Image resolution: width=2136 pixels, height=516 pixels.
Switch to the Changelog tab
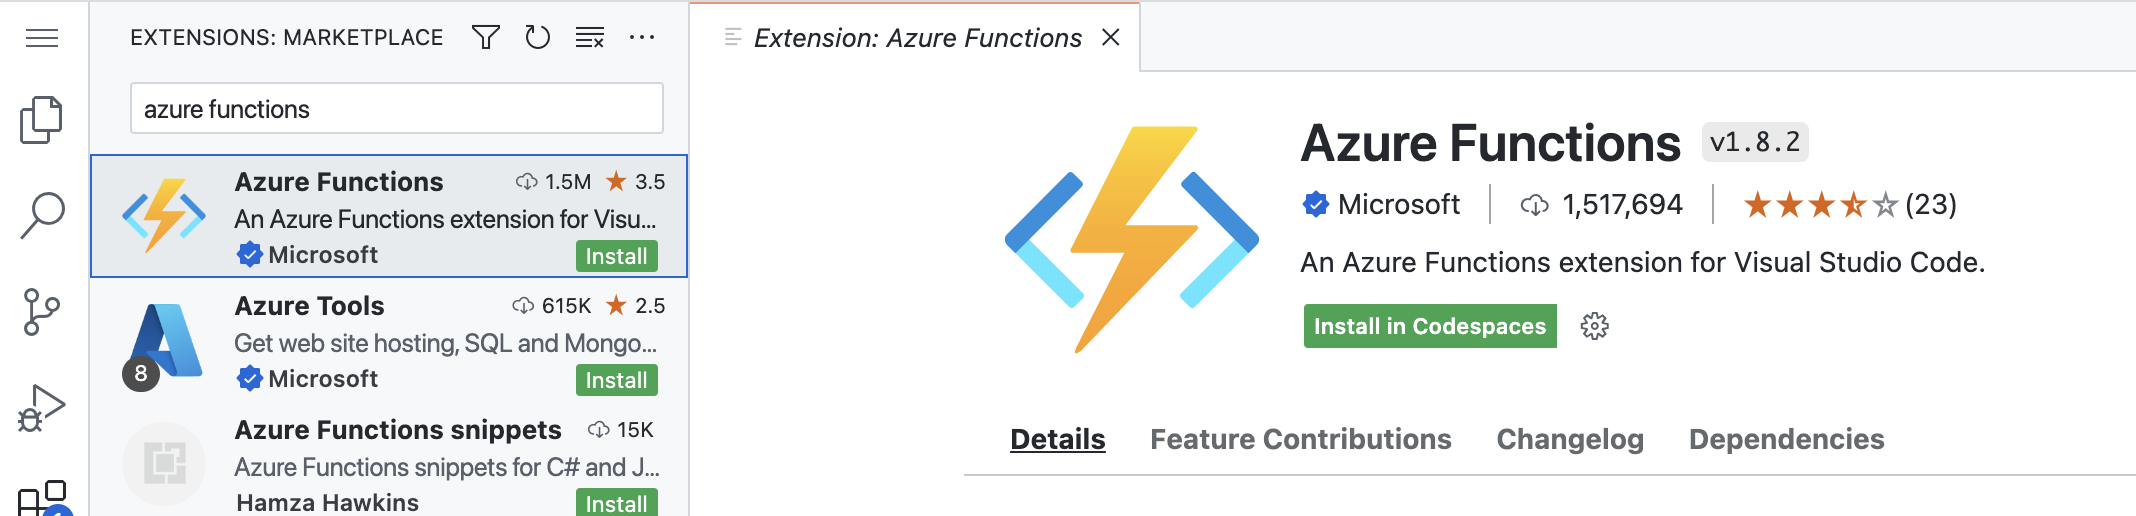click(x=1569, y=439)
